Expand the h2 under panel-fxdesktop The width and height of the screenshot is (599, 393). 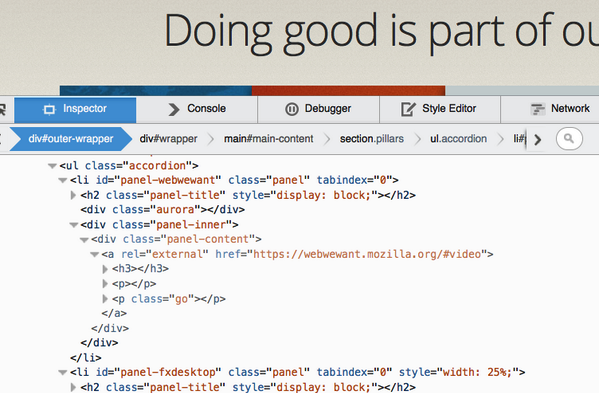point(73,387)
